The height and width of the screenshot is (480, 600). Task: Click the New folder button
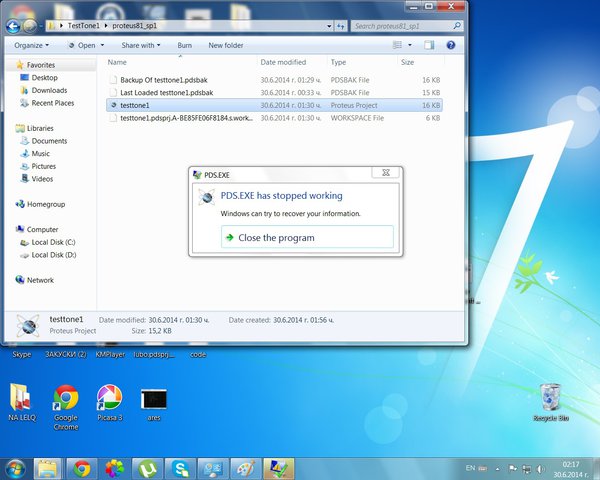(x=226, y=45)
